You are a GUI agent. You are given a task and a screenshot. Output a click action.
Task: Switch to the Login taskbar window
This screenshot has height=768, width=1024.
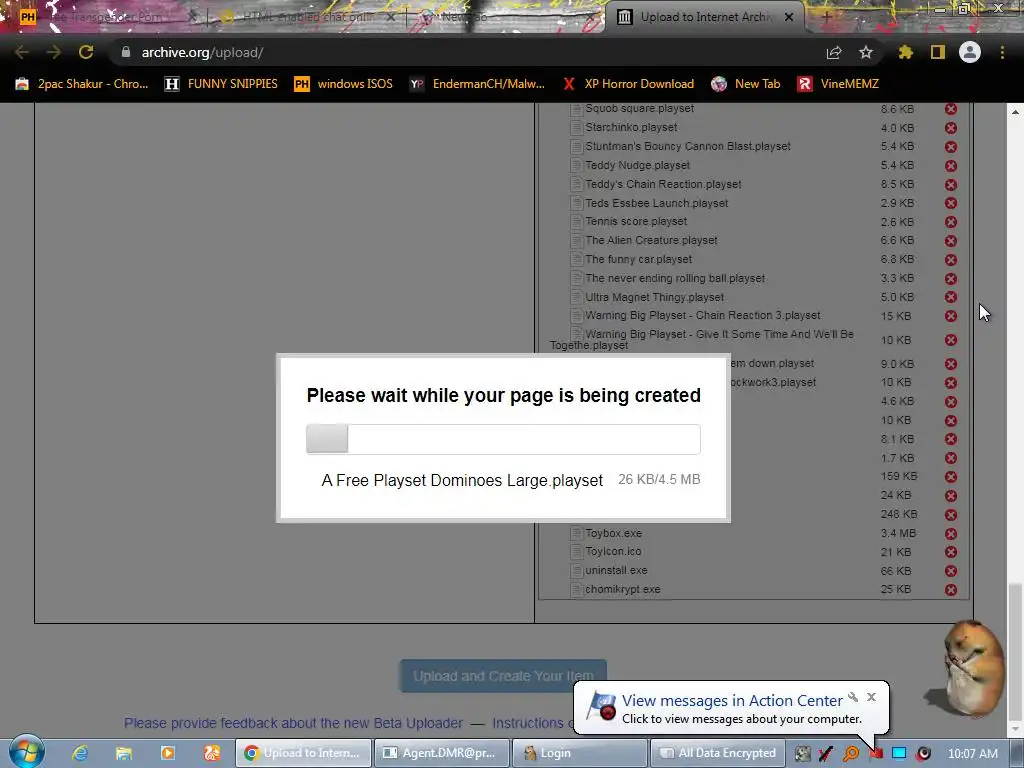pos(579,753)
